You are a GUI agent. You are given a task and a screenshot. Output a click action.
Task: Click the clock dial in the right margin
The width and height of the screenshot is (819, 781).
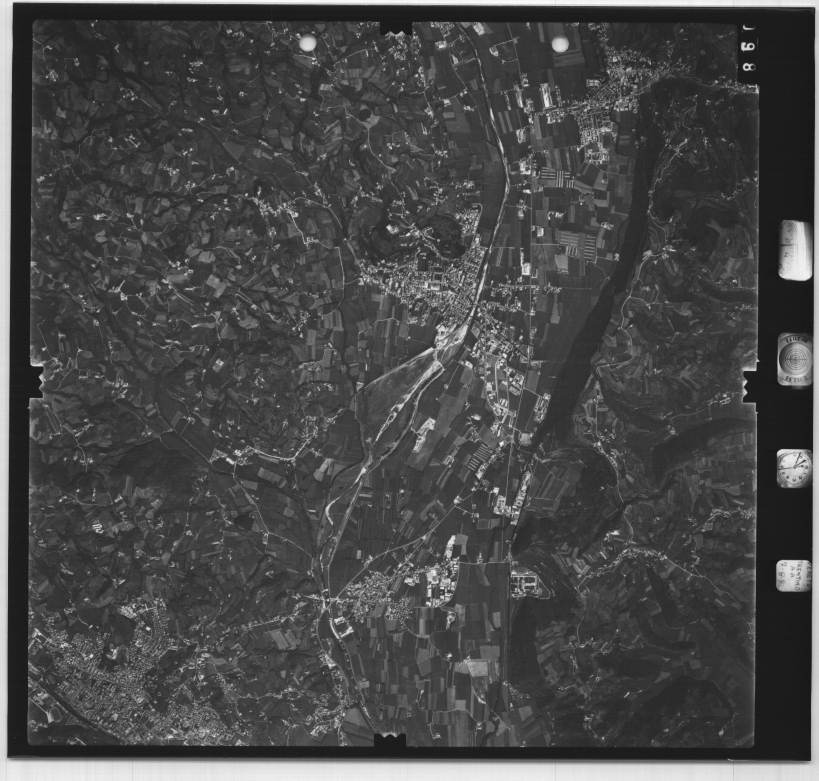(794, 468)
